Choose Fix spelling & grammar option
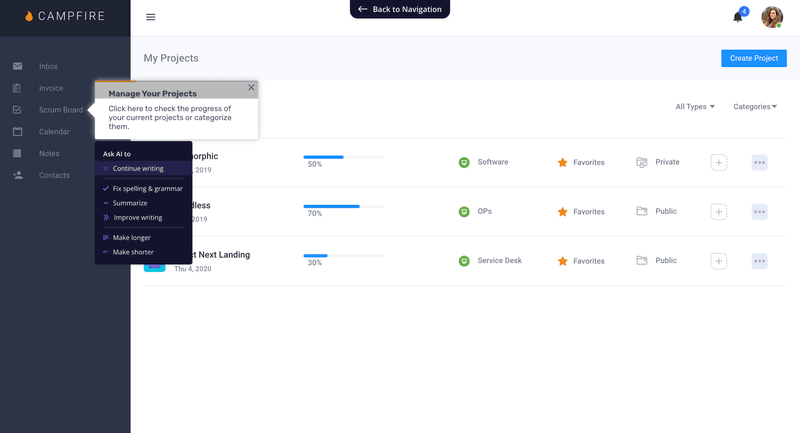This screenshot has width=800, height=433. [x=147, y=188]
